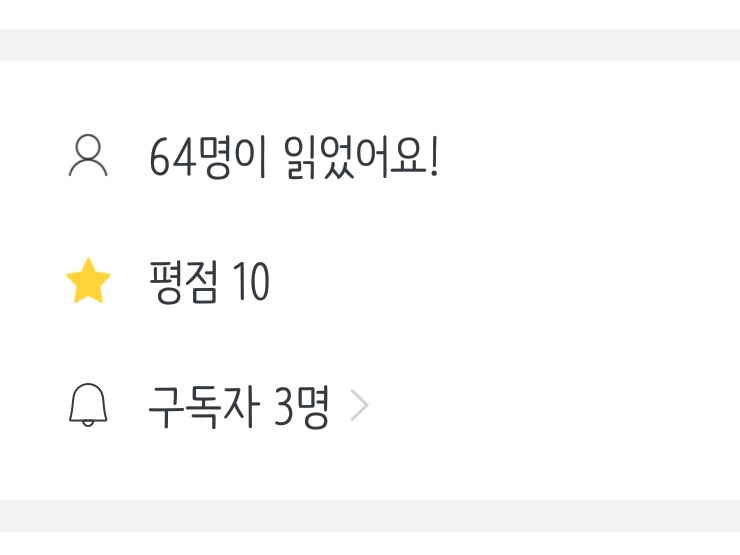
Task: Click the number 64 in reader count
Action: point(172,158)
